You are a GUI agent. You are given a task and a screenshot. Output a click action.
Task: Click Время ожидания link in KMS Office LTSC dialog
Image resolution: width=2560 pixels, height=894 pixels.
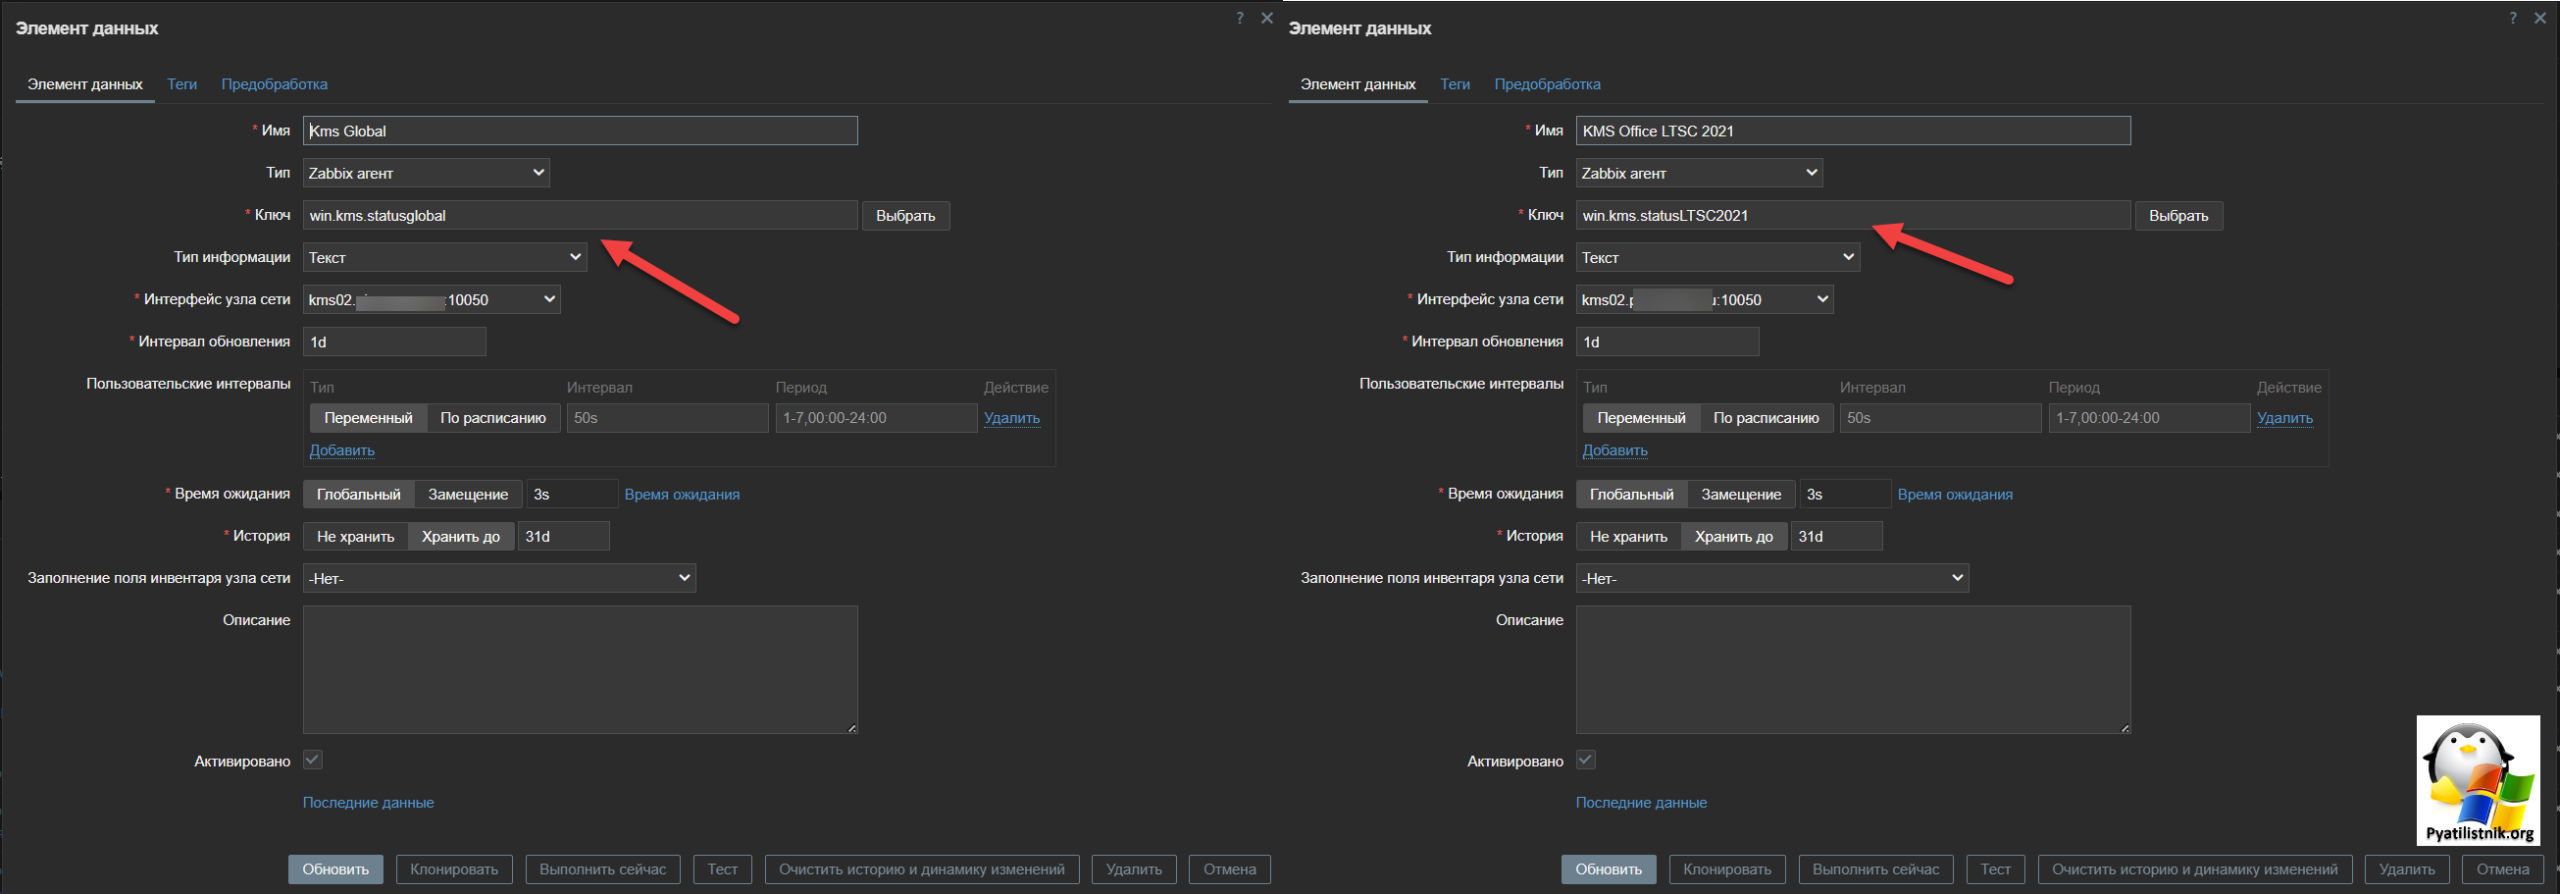[x=1955, y=494]
